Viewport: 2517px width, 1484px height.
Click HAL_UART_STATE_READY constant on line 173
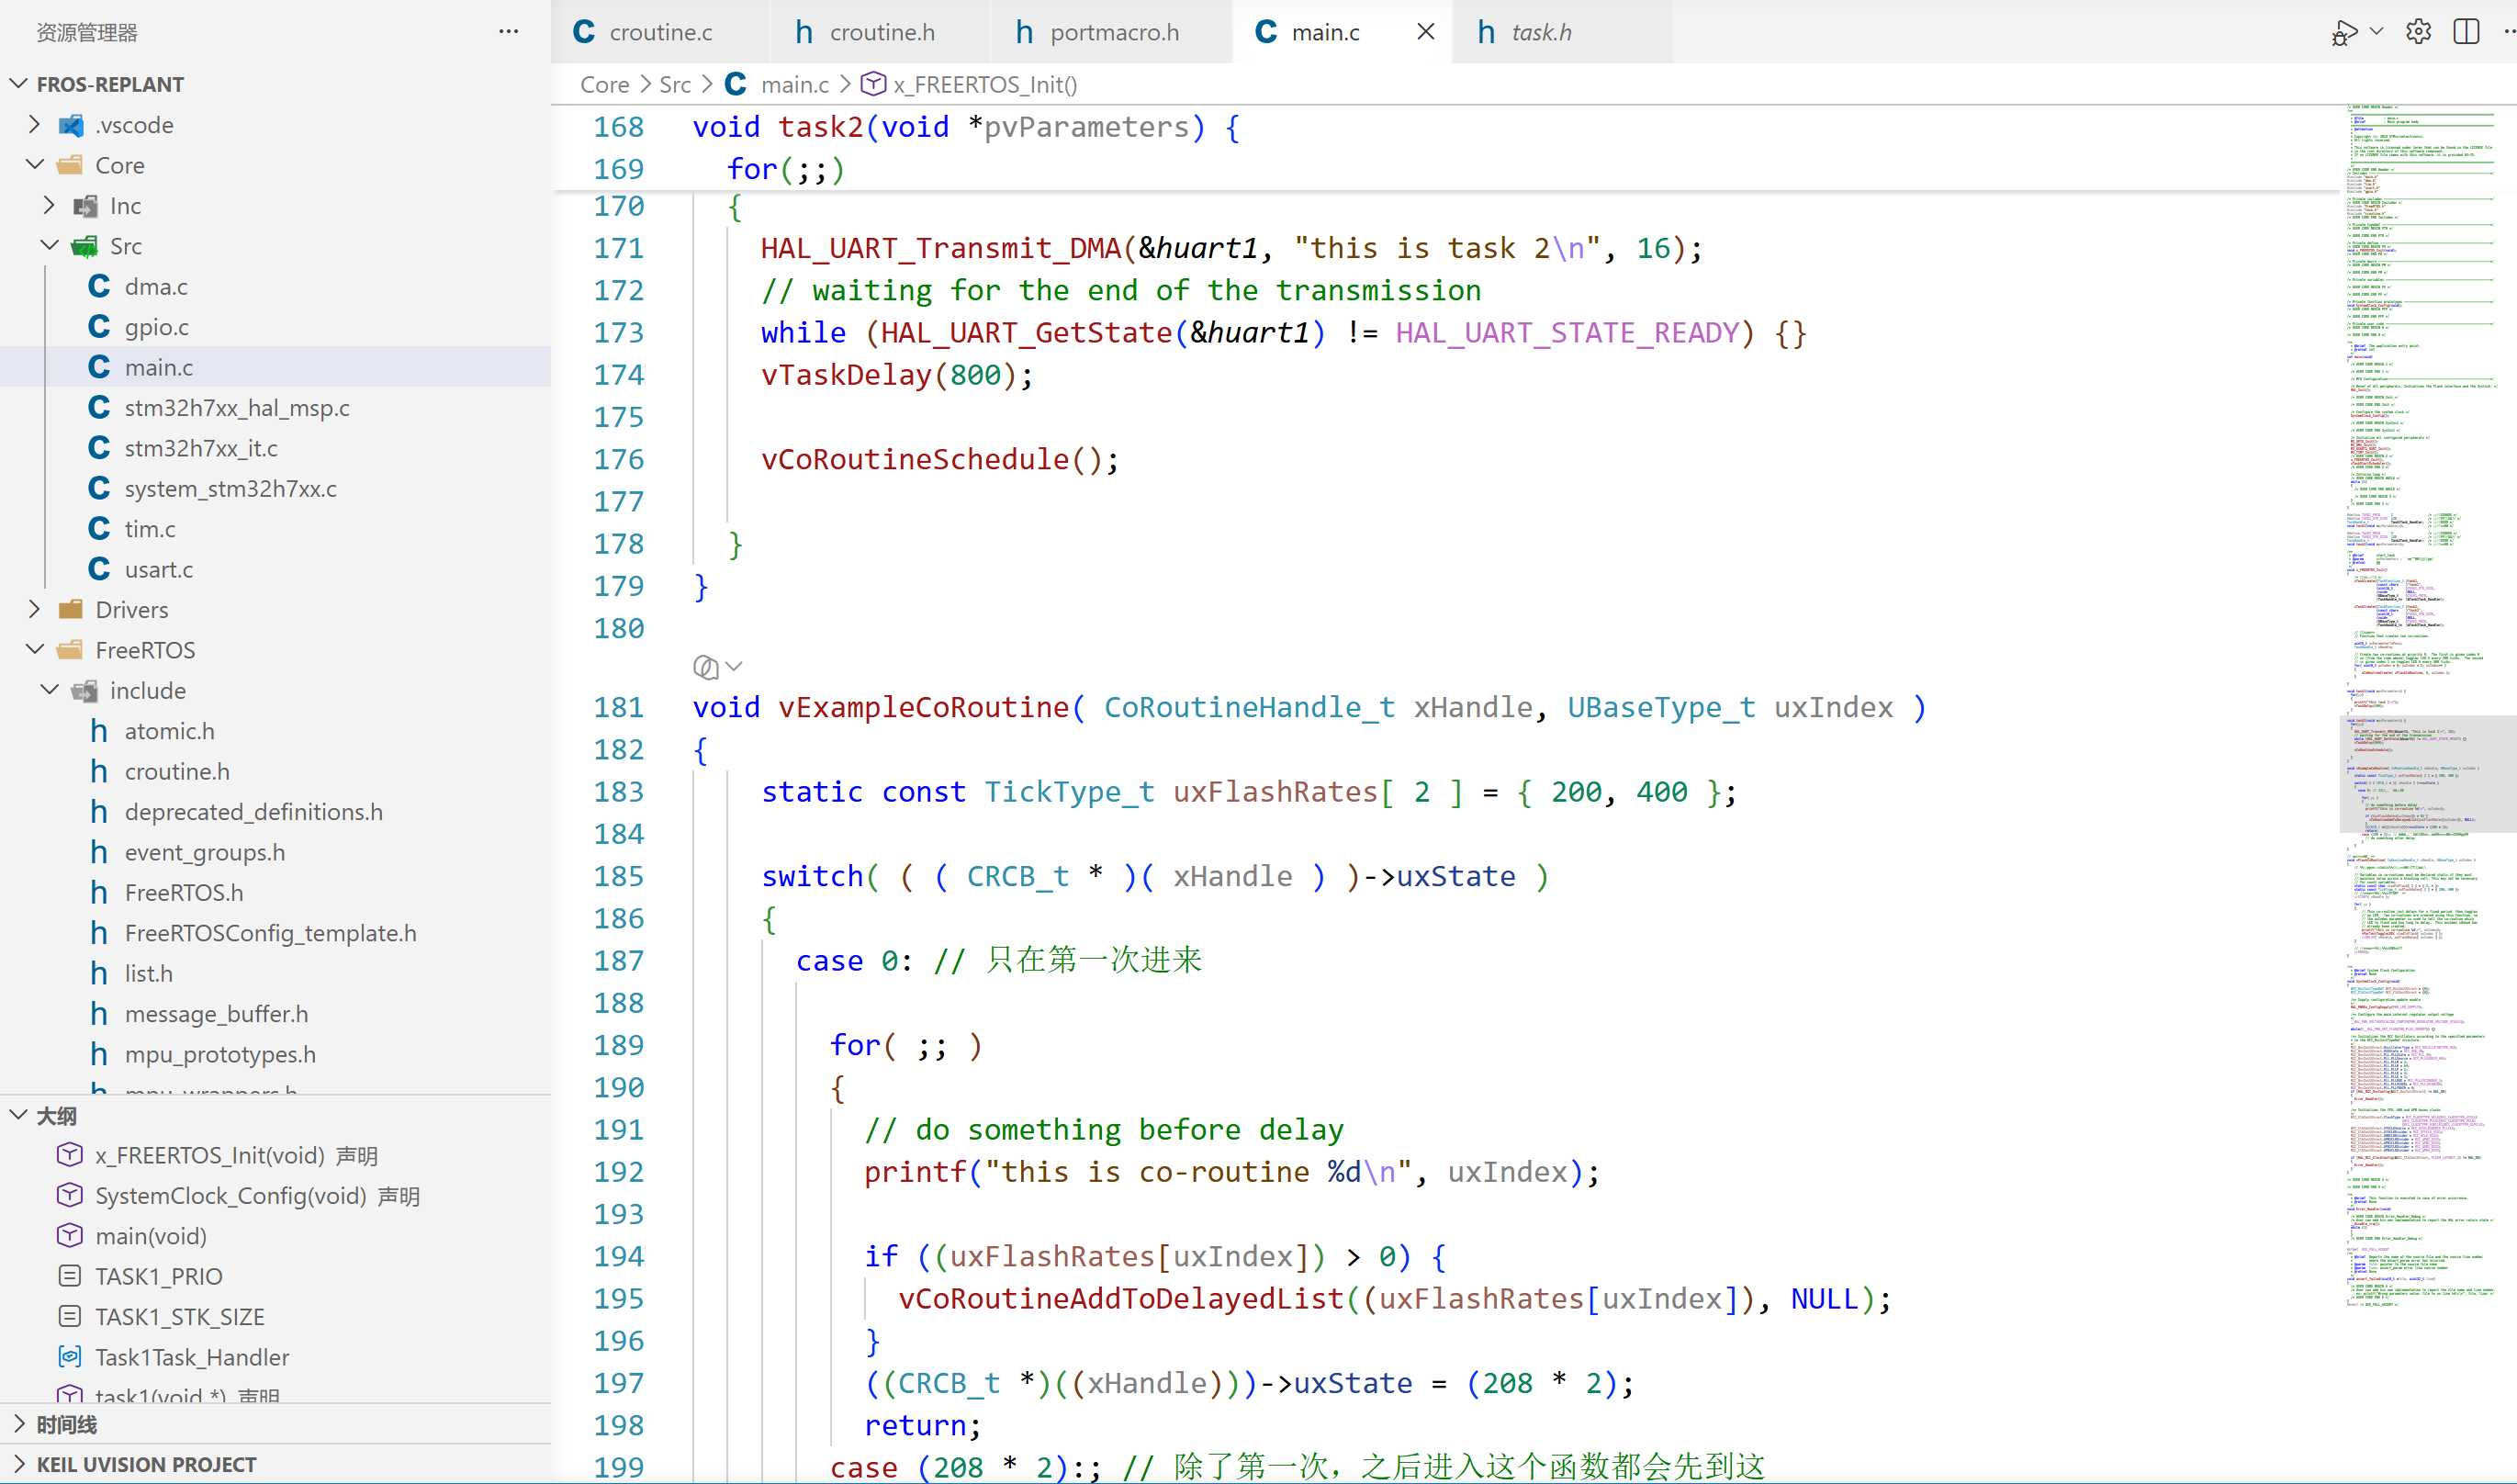click(1566, 333)
